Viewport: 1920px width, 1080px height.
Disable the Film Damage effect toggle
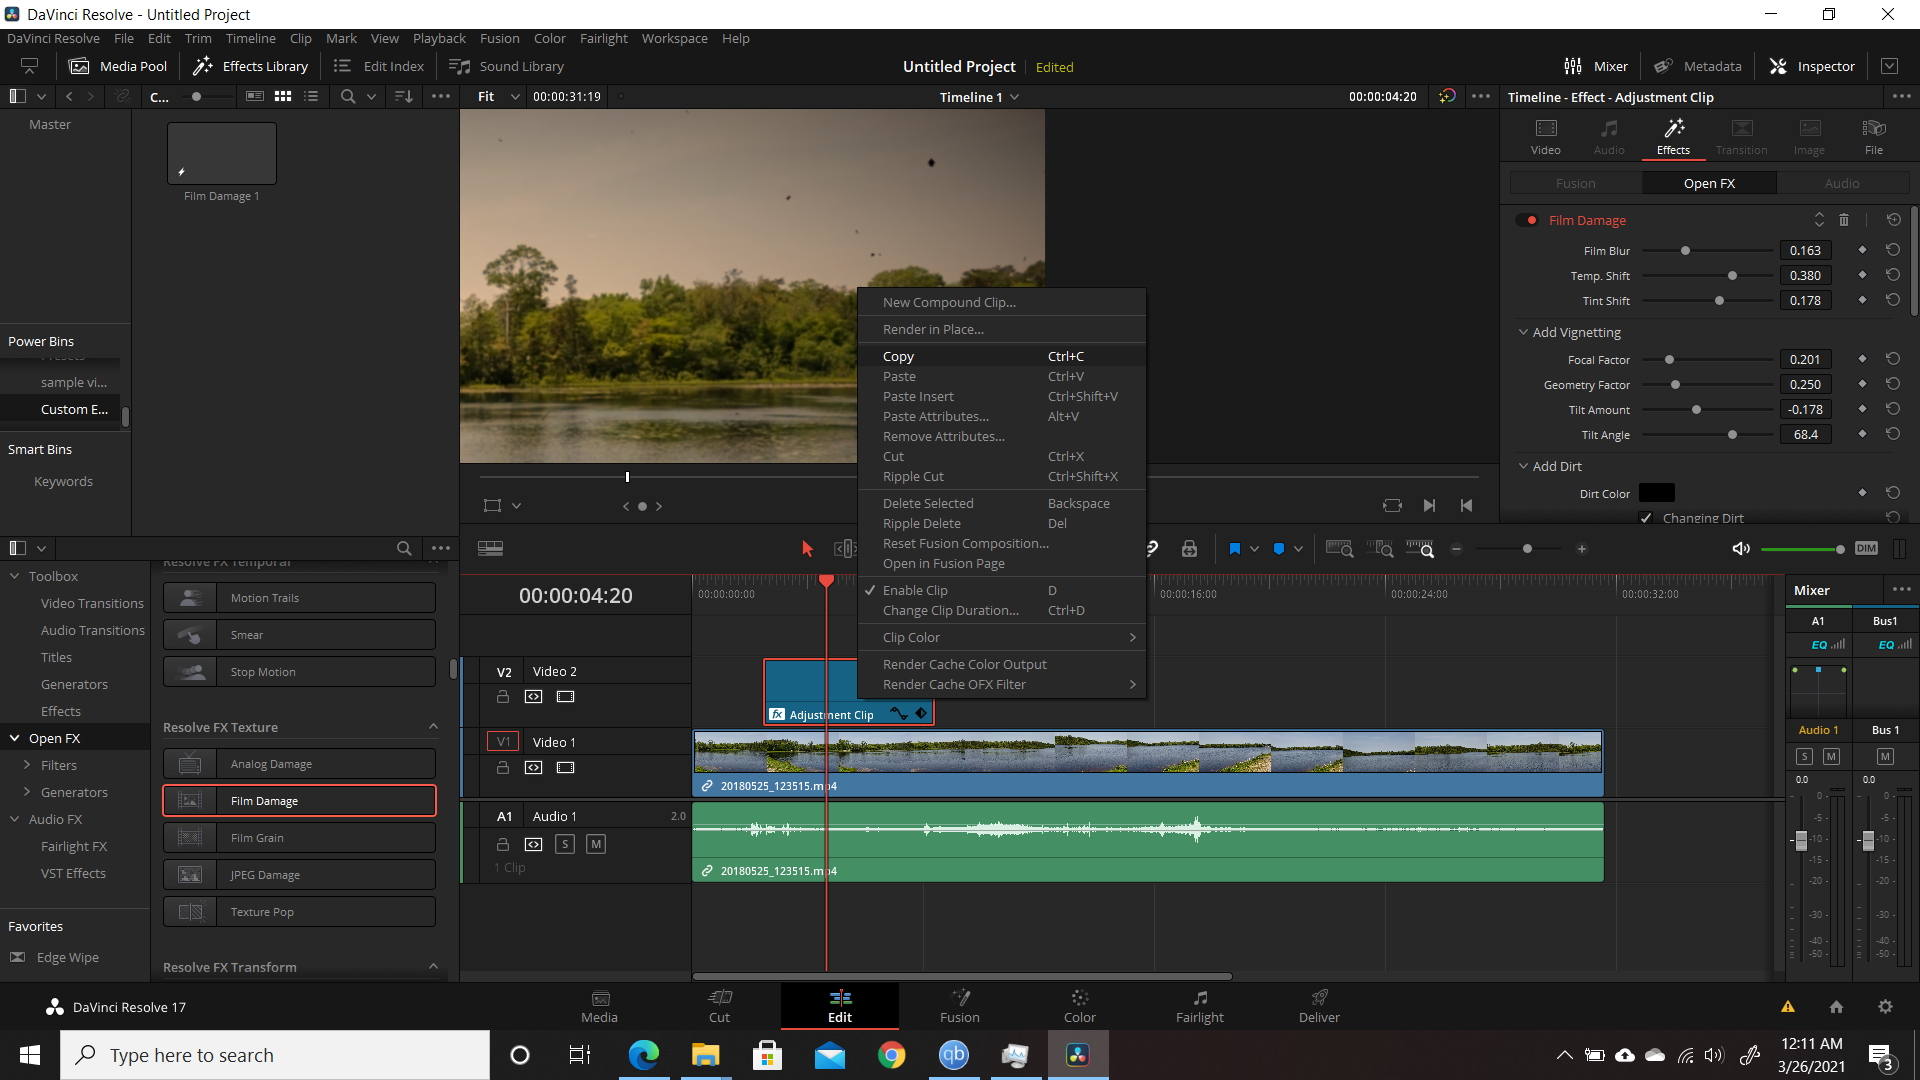tap(1527, 220)
